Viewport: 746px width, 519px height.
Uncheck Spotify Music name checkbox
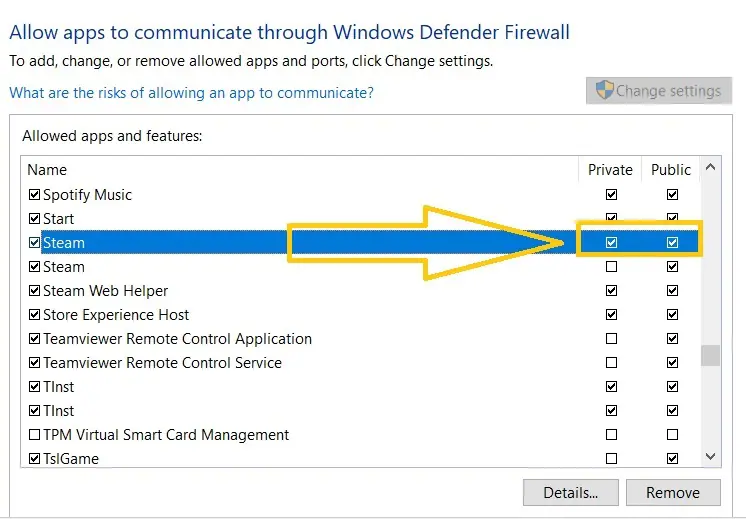point(34,194)
